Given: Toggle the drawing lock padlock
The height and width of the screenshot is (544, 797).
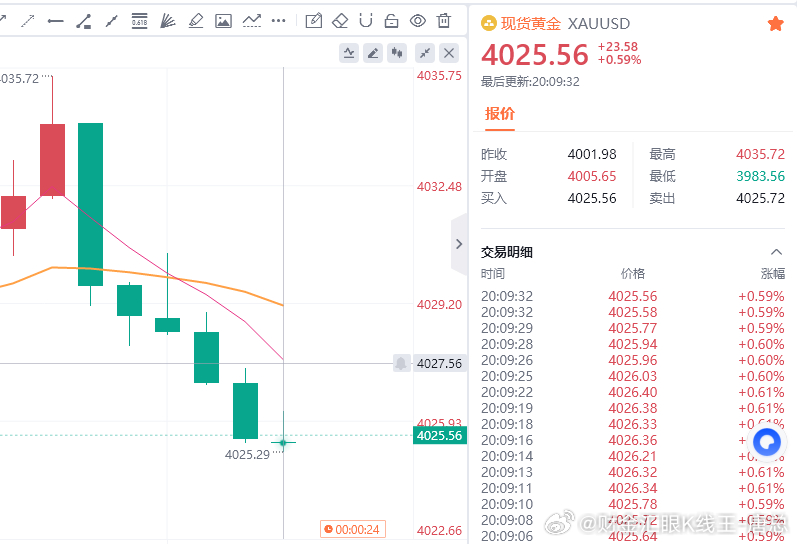Looking at the screenshot, I should click(x=391, y=21).
